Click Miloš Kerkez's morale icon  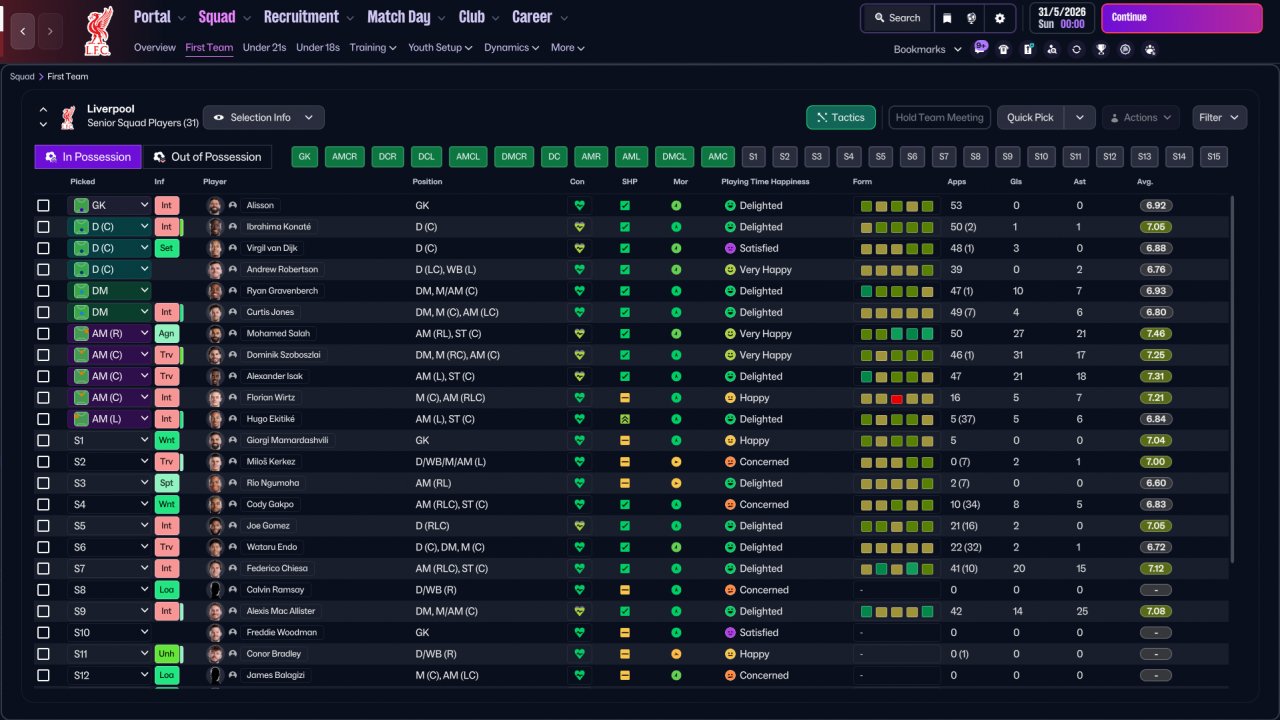pyautogui.click(x=677, y=462)
